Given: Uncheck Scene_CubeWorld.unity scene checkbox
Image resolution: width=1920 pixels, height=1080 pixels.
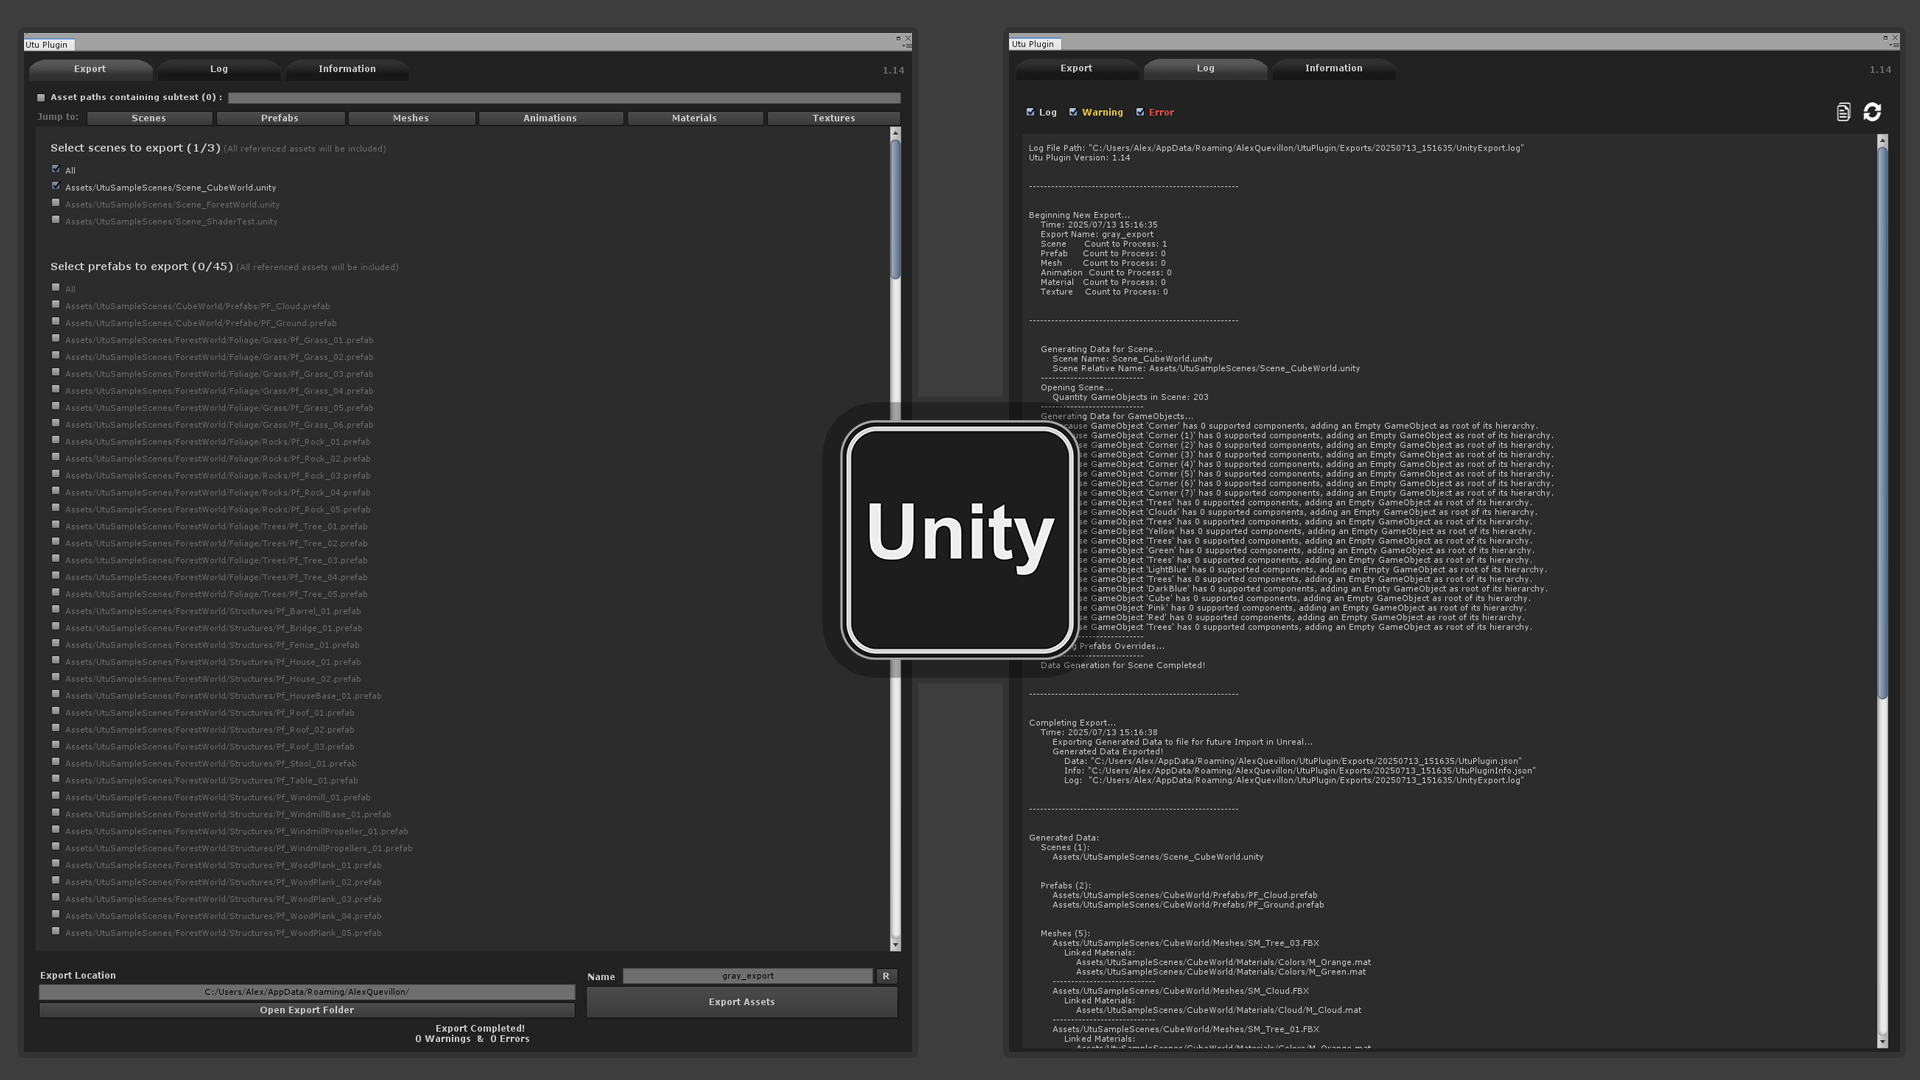Looking at the screenshot, I should coord(56,186).
